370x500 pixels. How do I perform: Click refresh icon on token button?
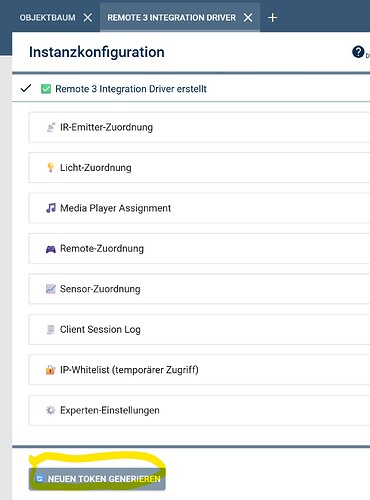40,479
